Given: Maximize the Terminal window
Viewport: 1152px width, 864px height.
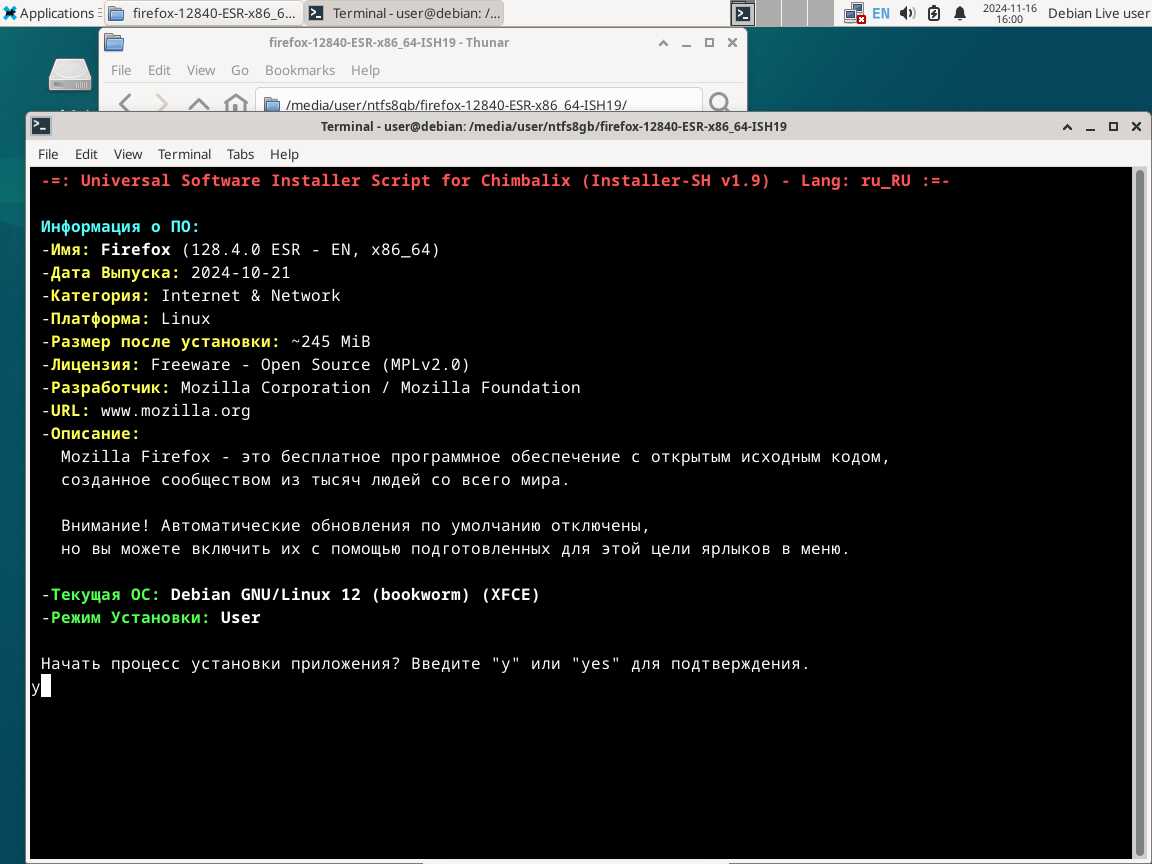Looking at the screenshot, I should [1113, 126].
